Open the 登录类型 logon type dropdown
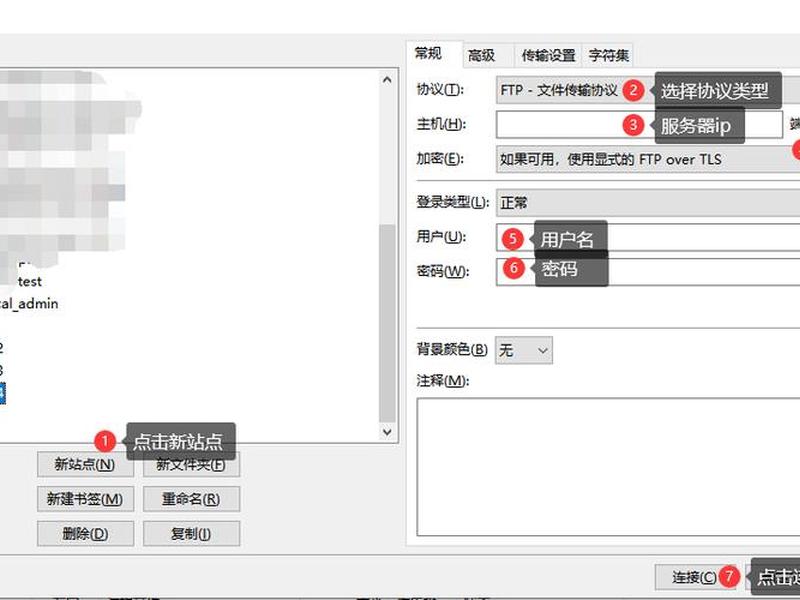800x600 pixels. pos(647,203)
